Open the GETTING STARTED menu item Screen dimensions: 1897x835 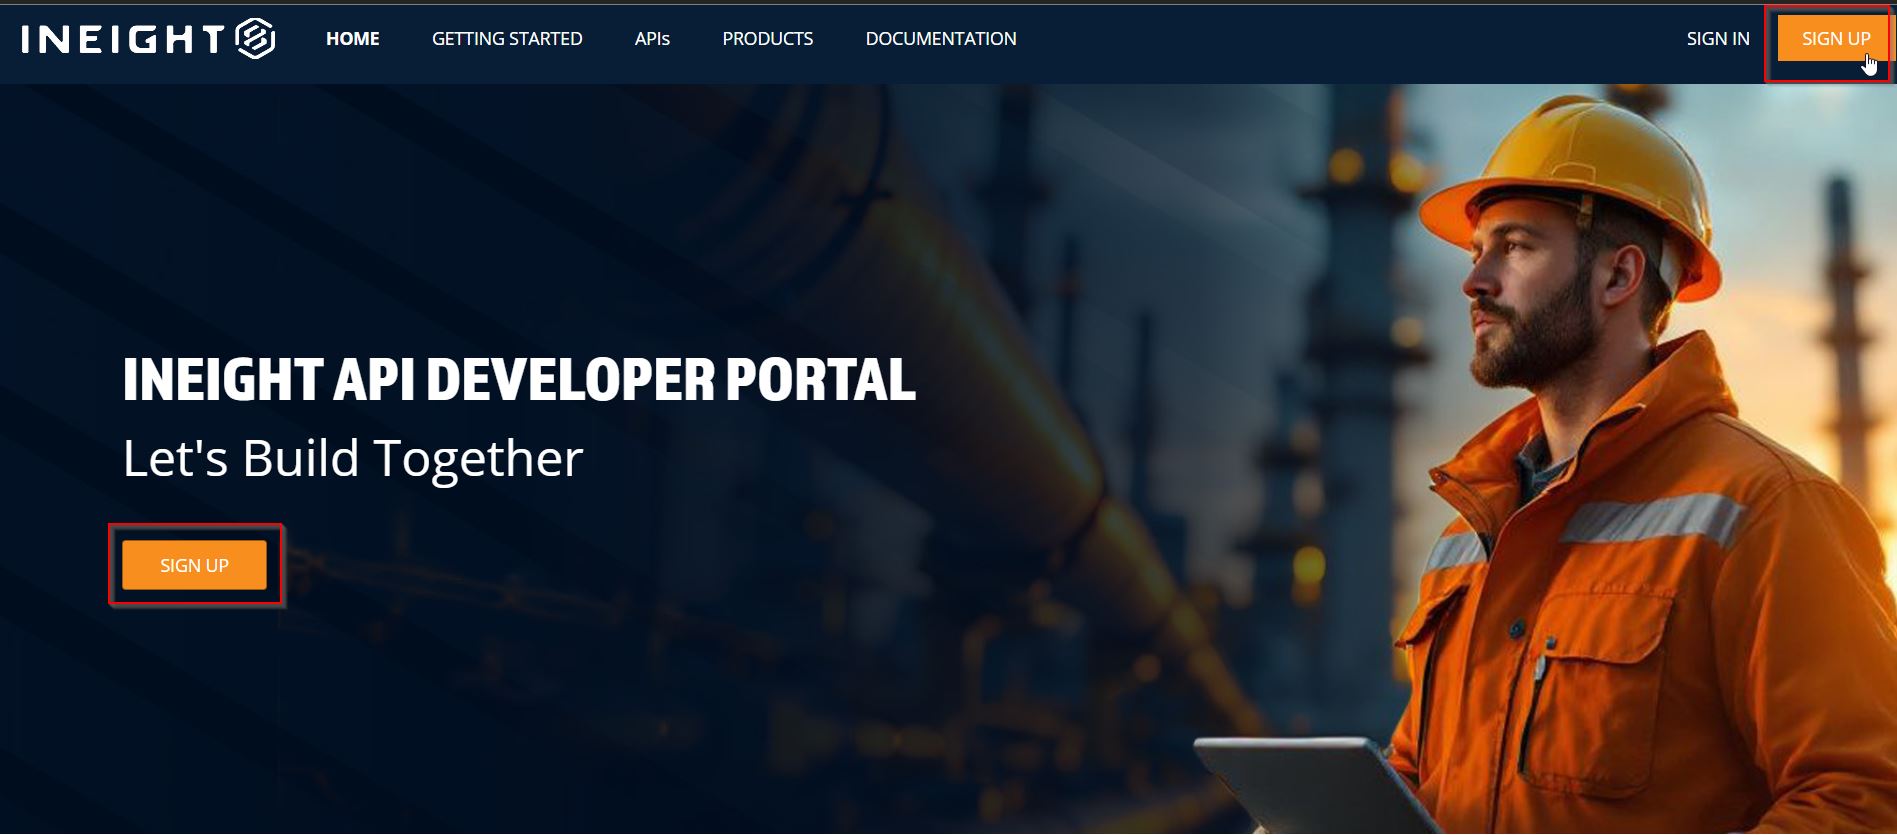(x=506, y=39)
